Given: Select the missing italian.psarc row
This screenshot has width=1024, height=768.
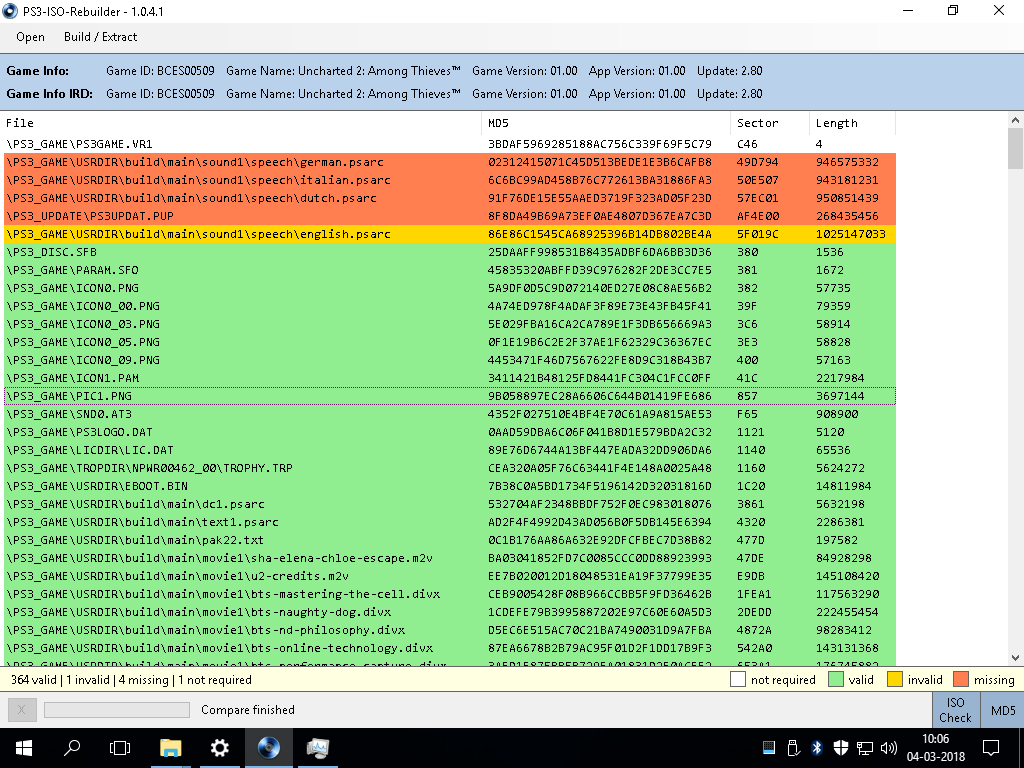Looking at the screenshot, I should coord(449,180).
